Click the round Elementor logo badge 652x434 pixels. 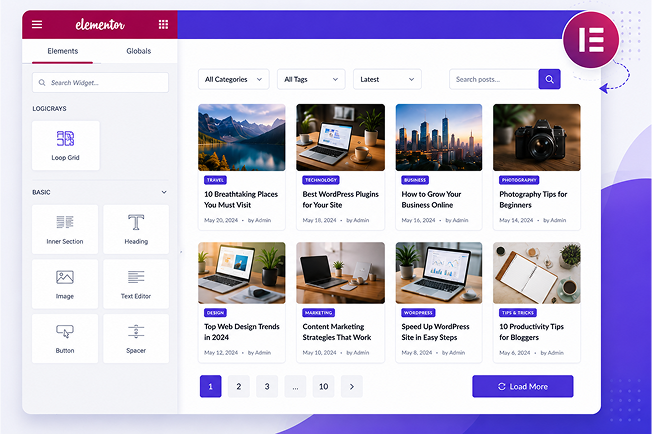591,40
